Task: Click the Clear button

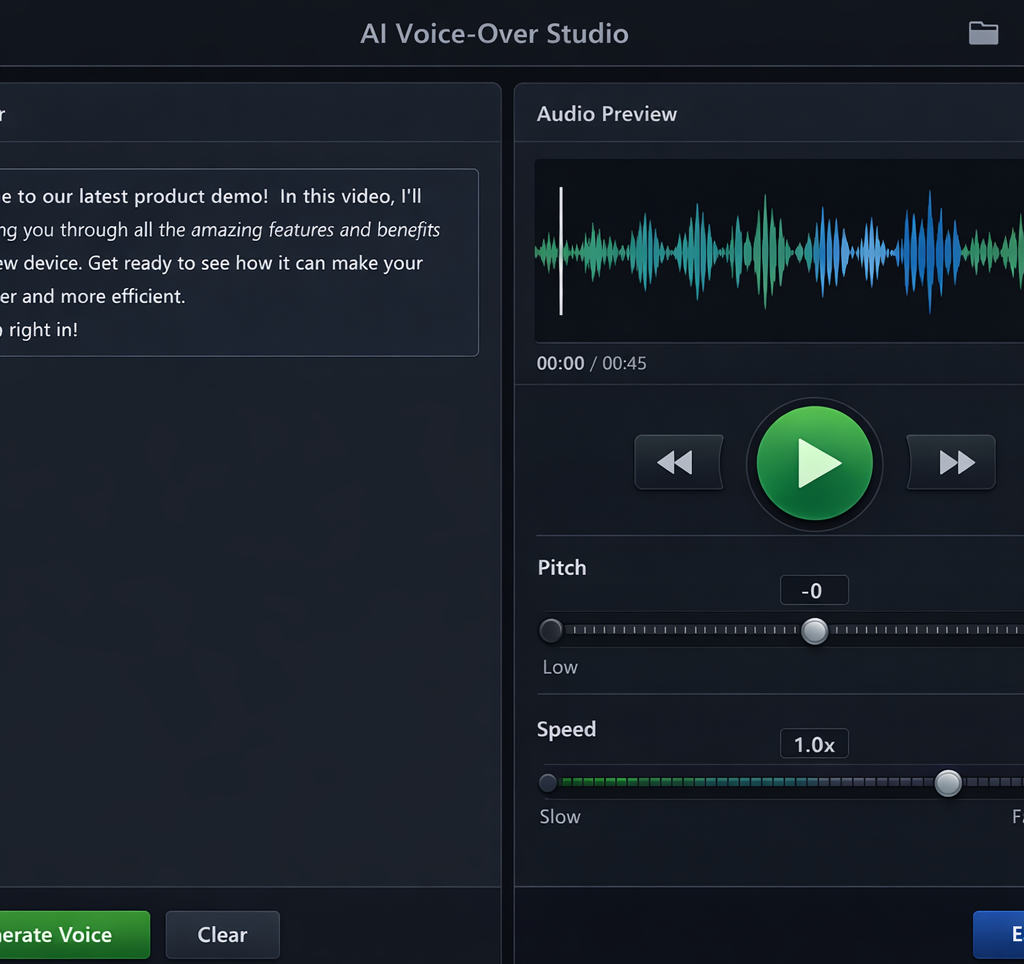Action: pyautogui.click(x=222, y=934)
